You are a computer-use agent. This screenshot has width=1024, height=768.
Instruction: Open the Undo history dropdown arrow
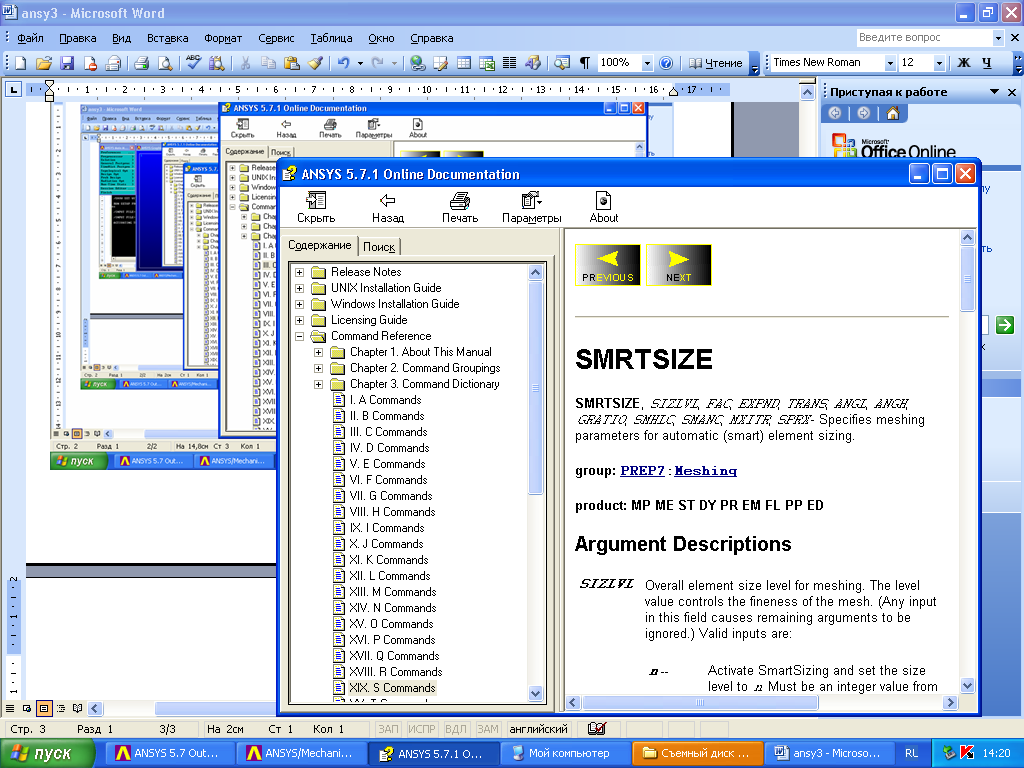360,63
